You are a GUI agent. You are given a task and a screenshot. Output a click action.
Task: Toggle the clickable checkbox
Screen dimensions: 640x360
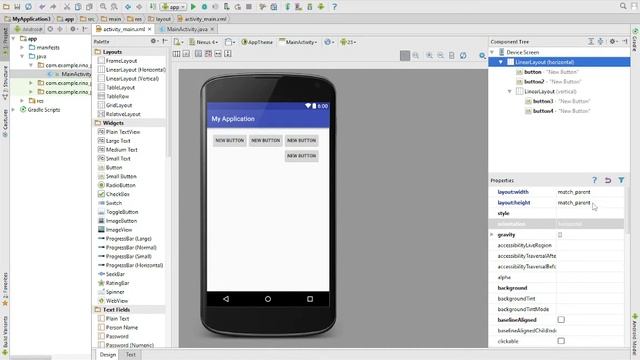coord(561,341)
